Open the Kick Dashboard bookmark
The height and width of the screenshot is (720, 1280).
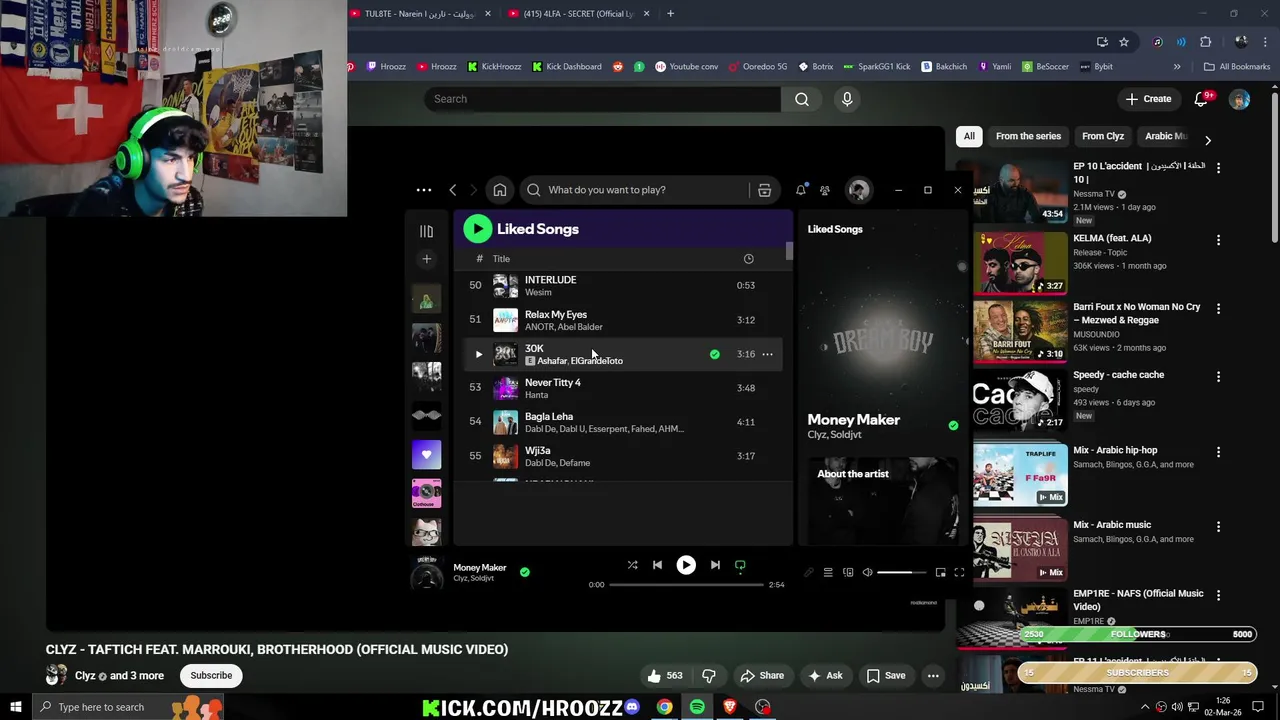pos(566,67)
